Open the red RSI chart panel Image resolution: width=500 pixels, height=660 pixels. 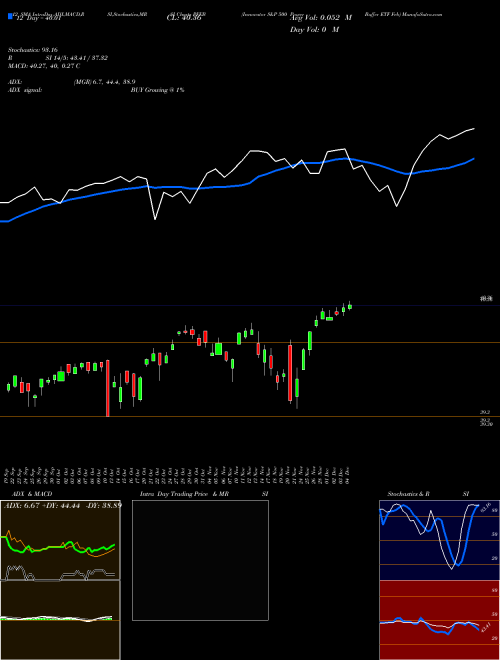tap(439, 620)
